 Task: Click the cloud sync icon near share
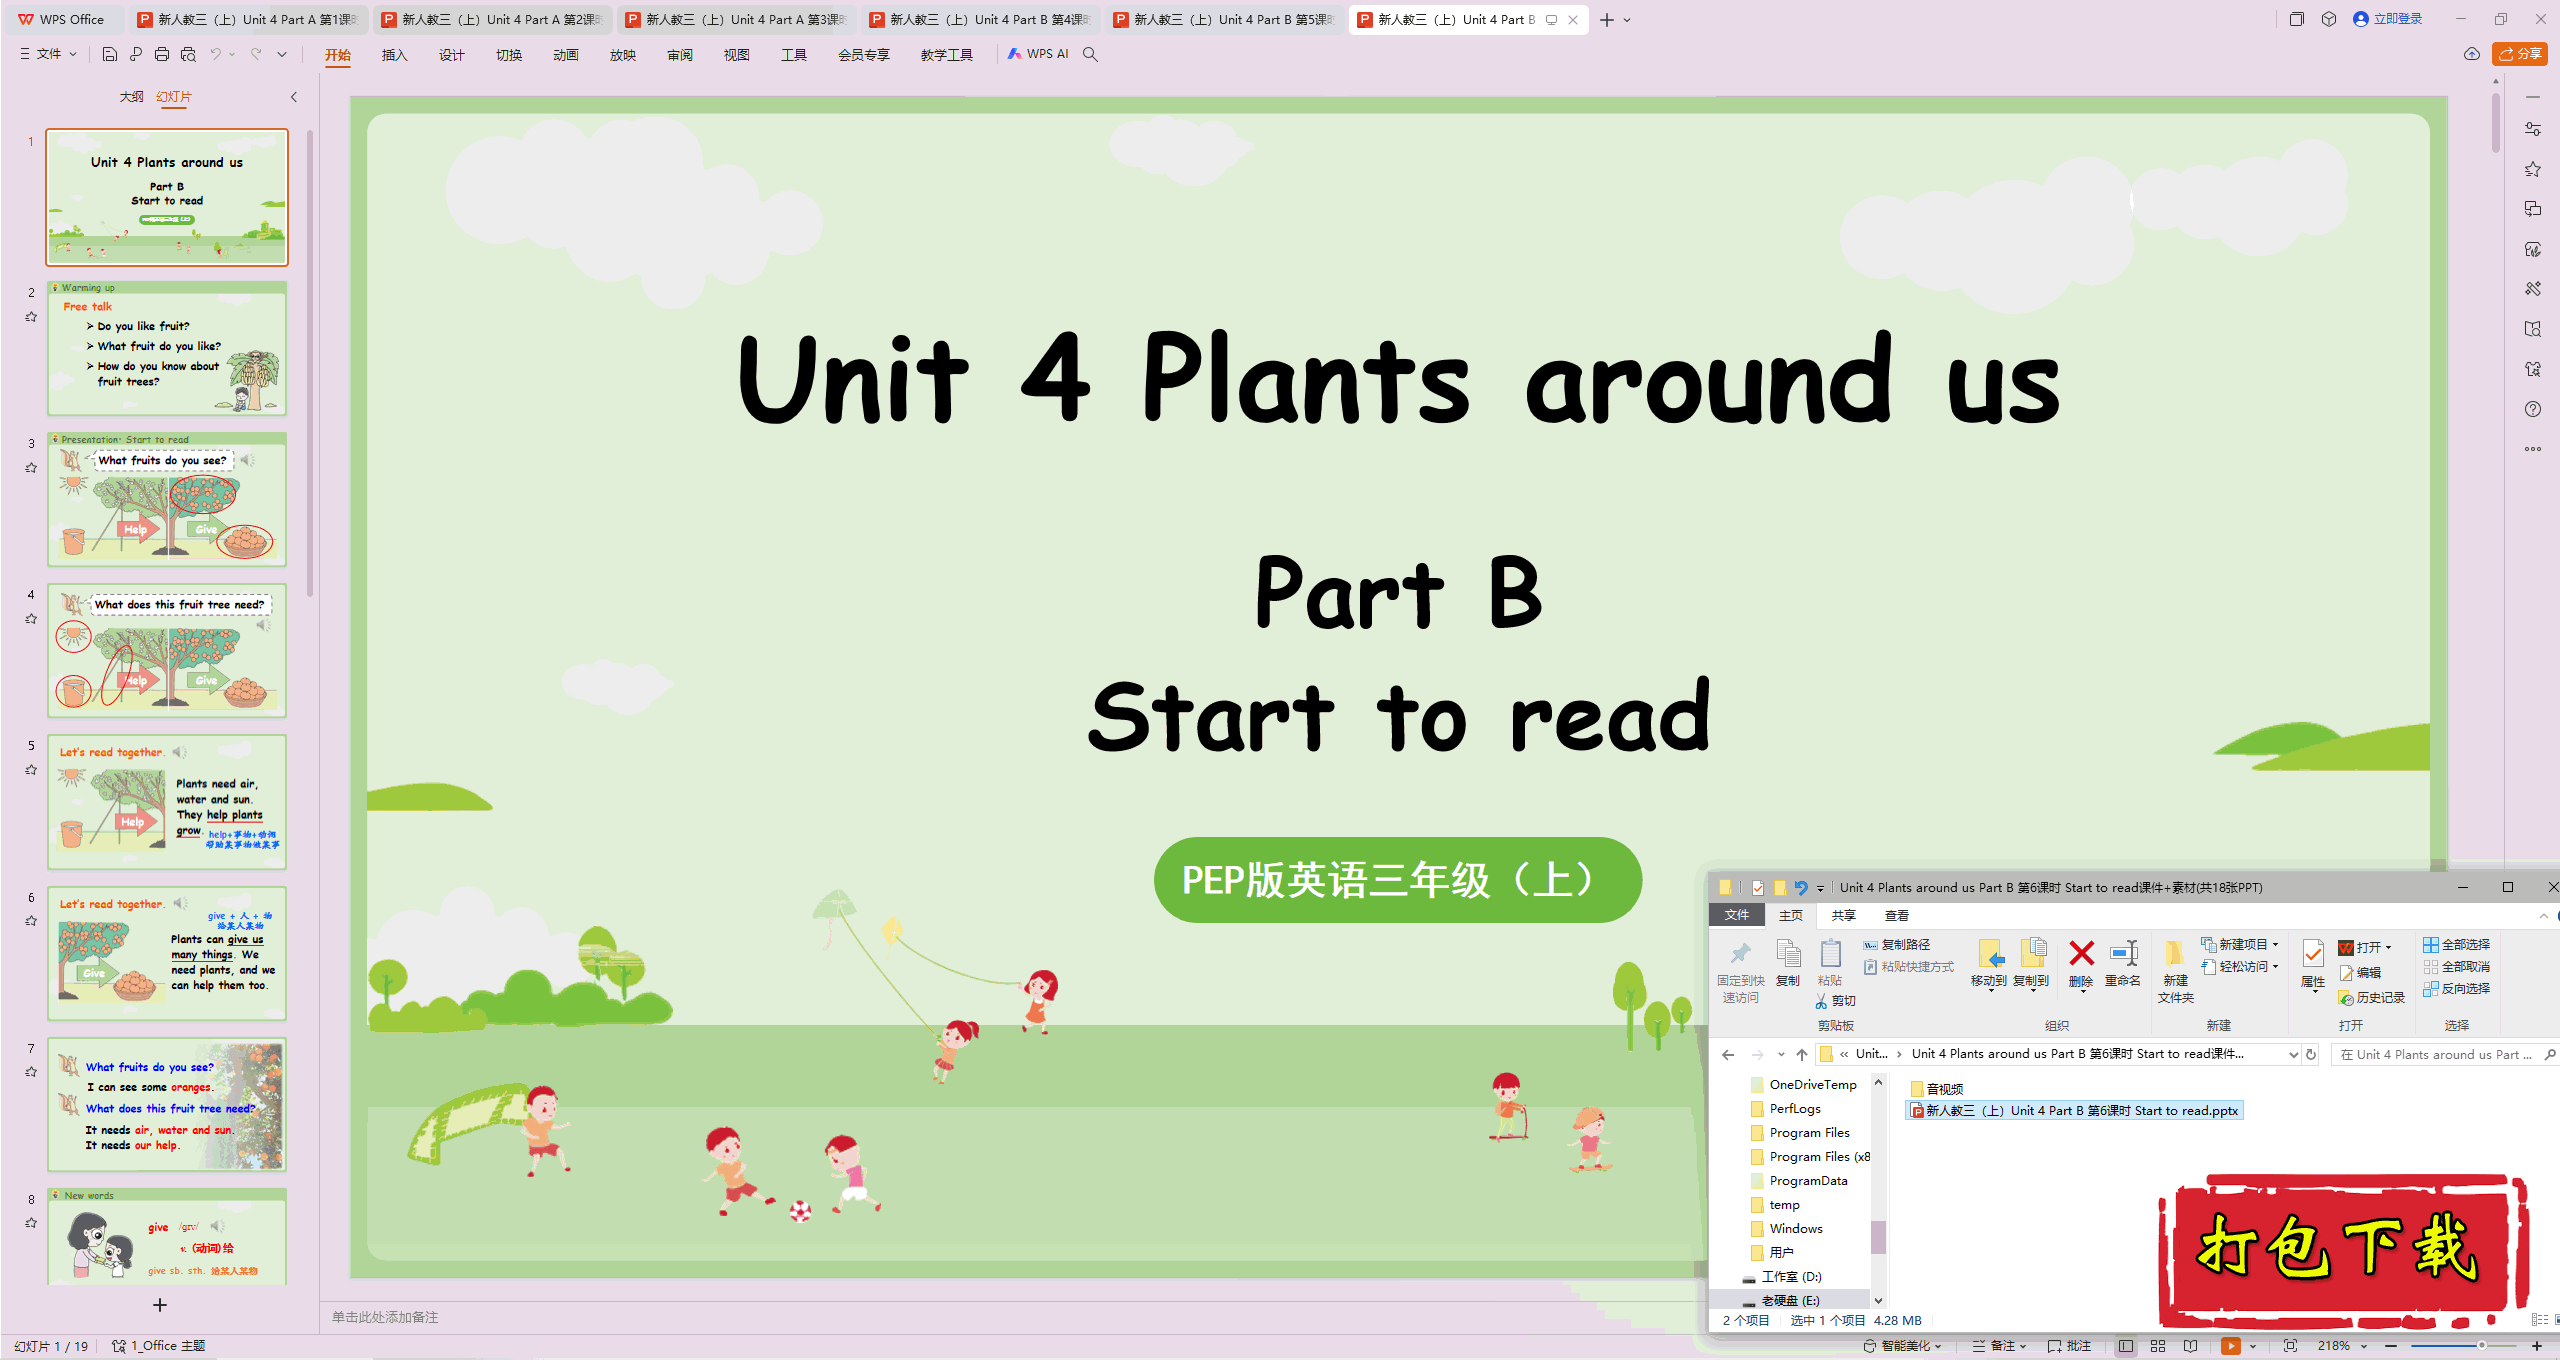(2472, 54)
